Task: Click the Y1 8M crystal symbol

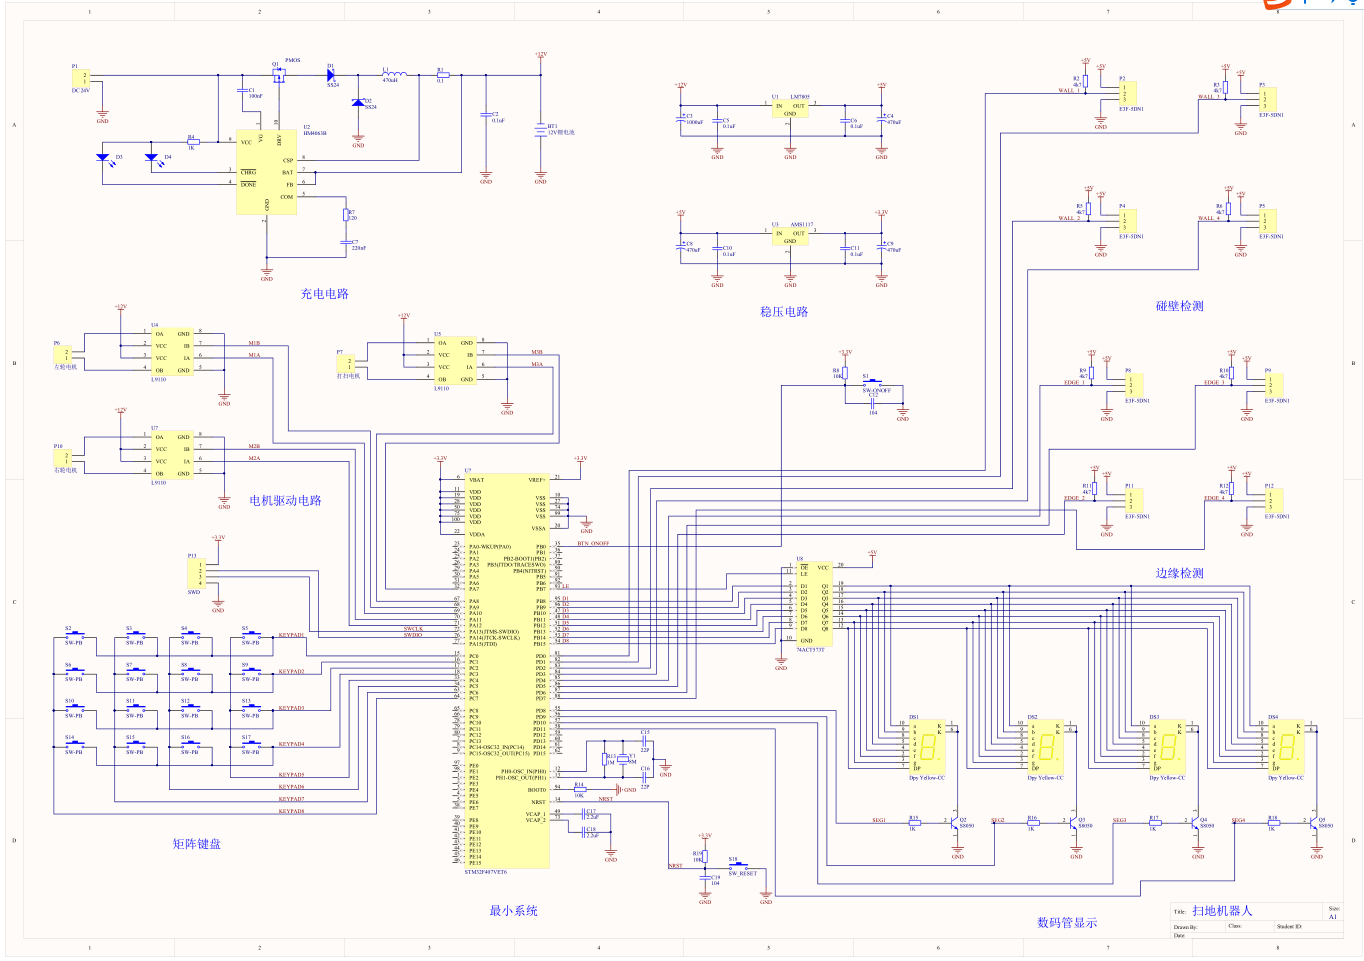Action: (x=622, y=759)
